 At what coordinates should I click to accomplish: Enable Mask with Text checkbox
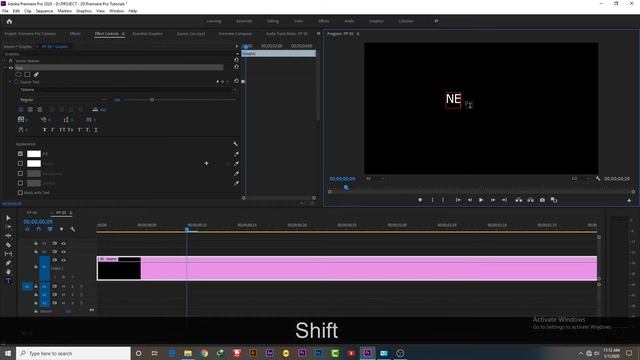click(x=20, y=193)
